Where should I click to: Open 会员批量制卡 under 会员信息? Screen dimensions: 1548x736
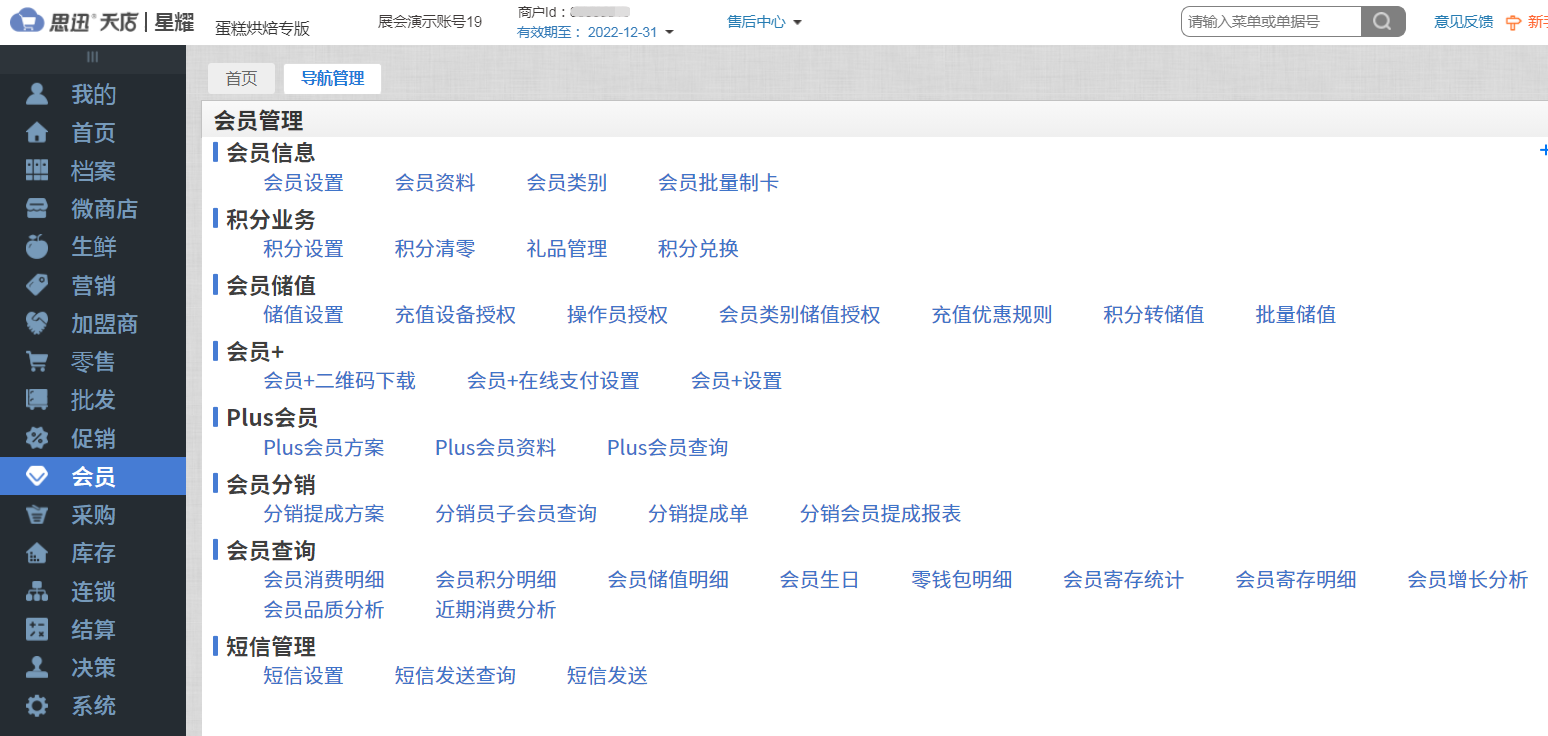tap(719, 182)
